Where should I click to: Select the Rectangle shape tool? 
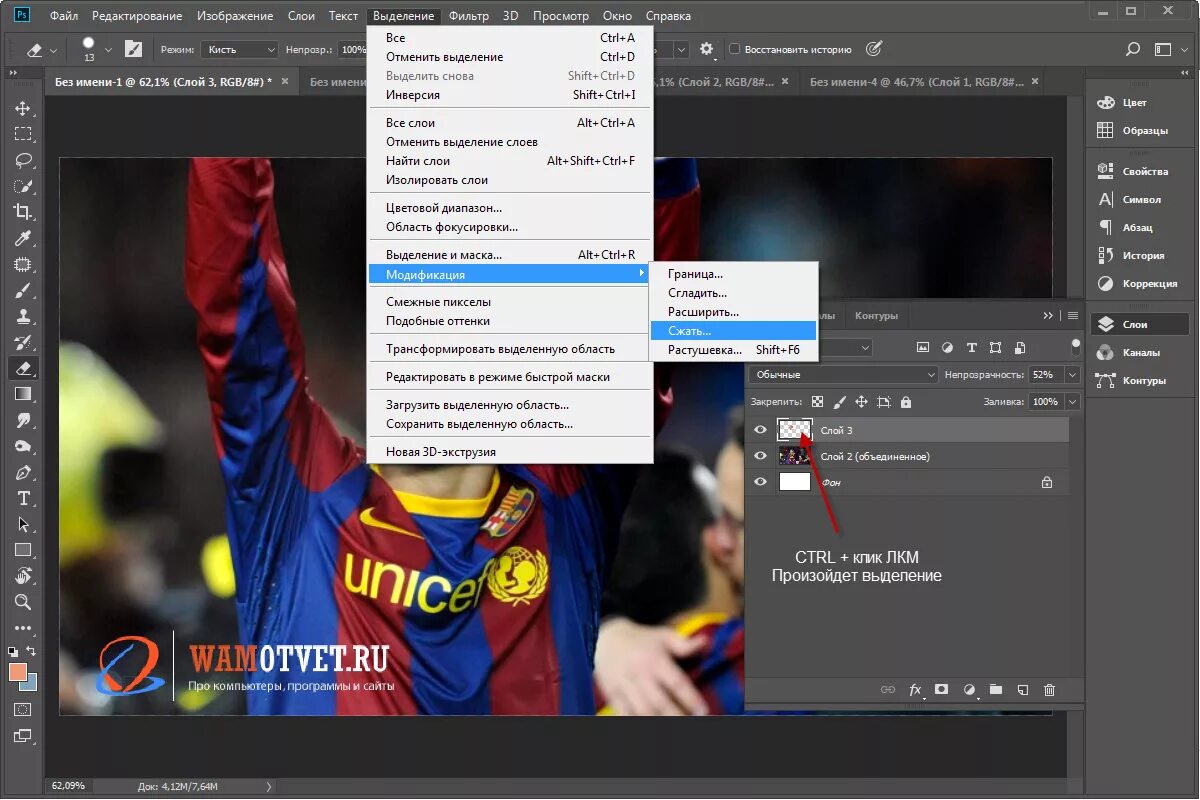[x=23, y=550]
